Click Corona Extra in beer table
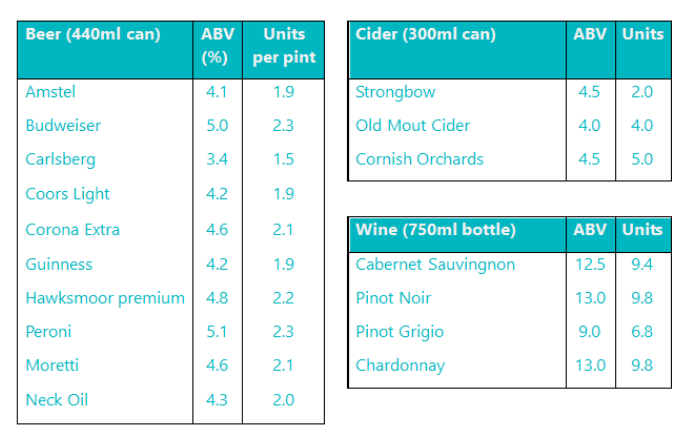The image size is (690, 434). [73, 229]
